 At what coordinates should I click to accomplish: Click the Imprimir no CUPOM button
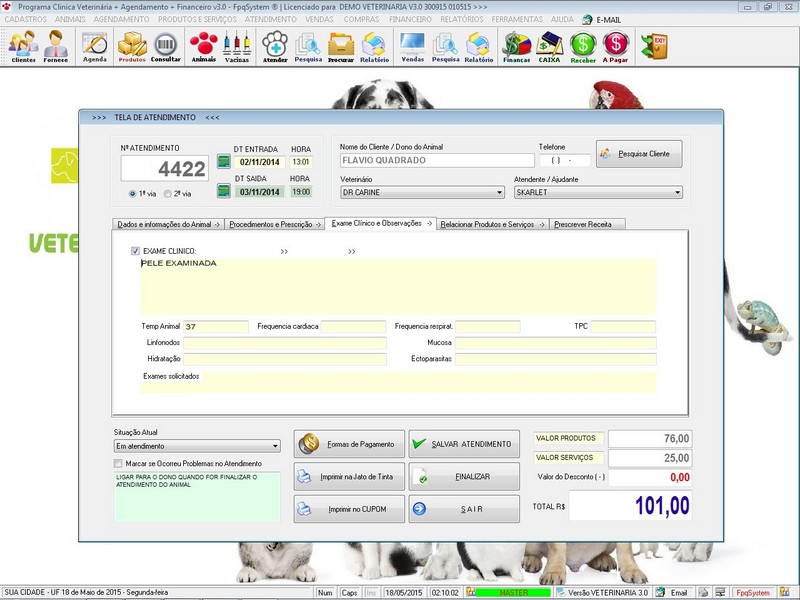349,509
